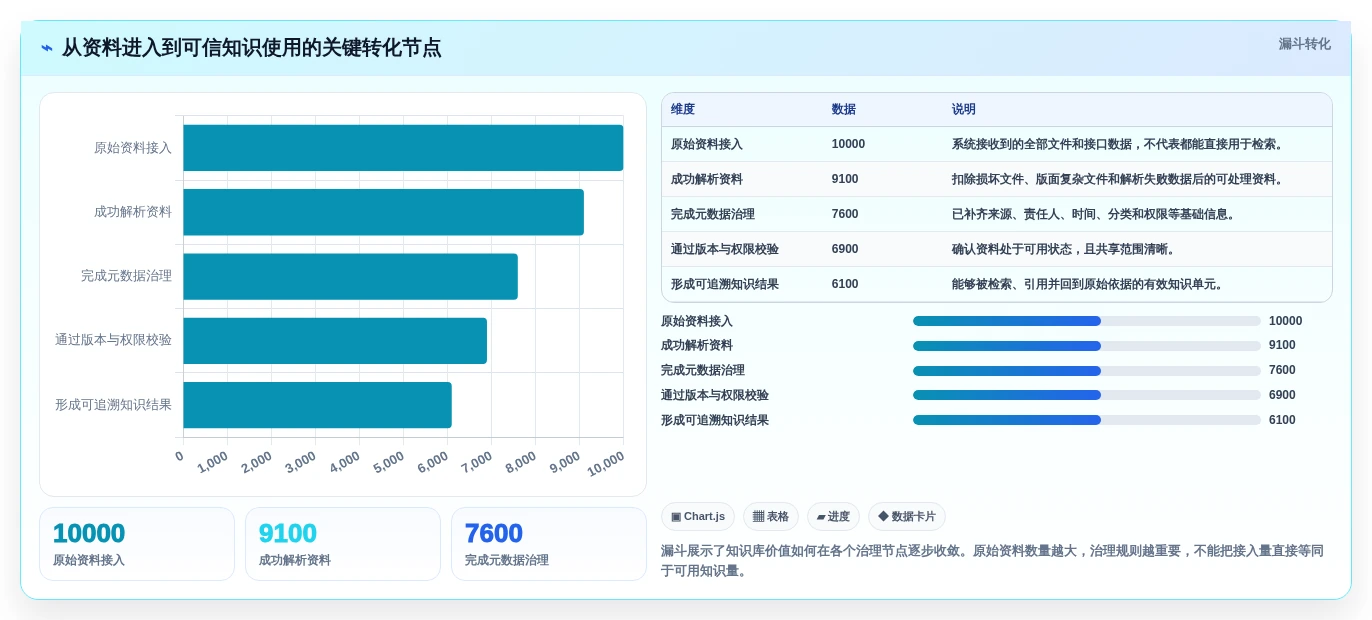The height and width of the screenshot is (620, 1372).
Task: Select the Chart.js tag chip
Action: (698, 516)
